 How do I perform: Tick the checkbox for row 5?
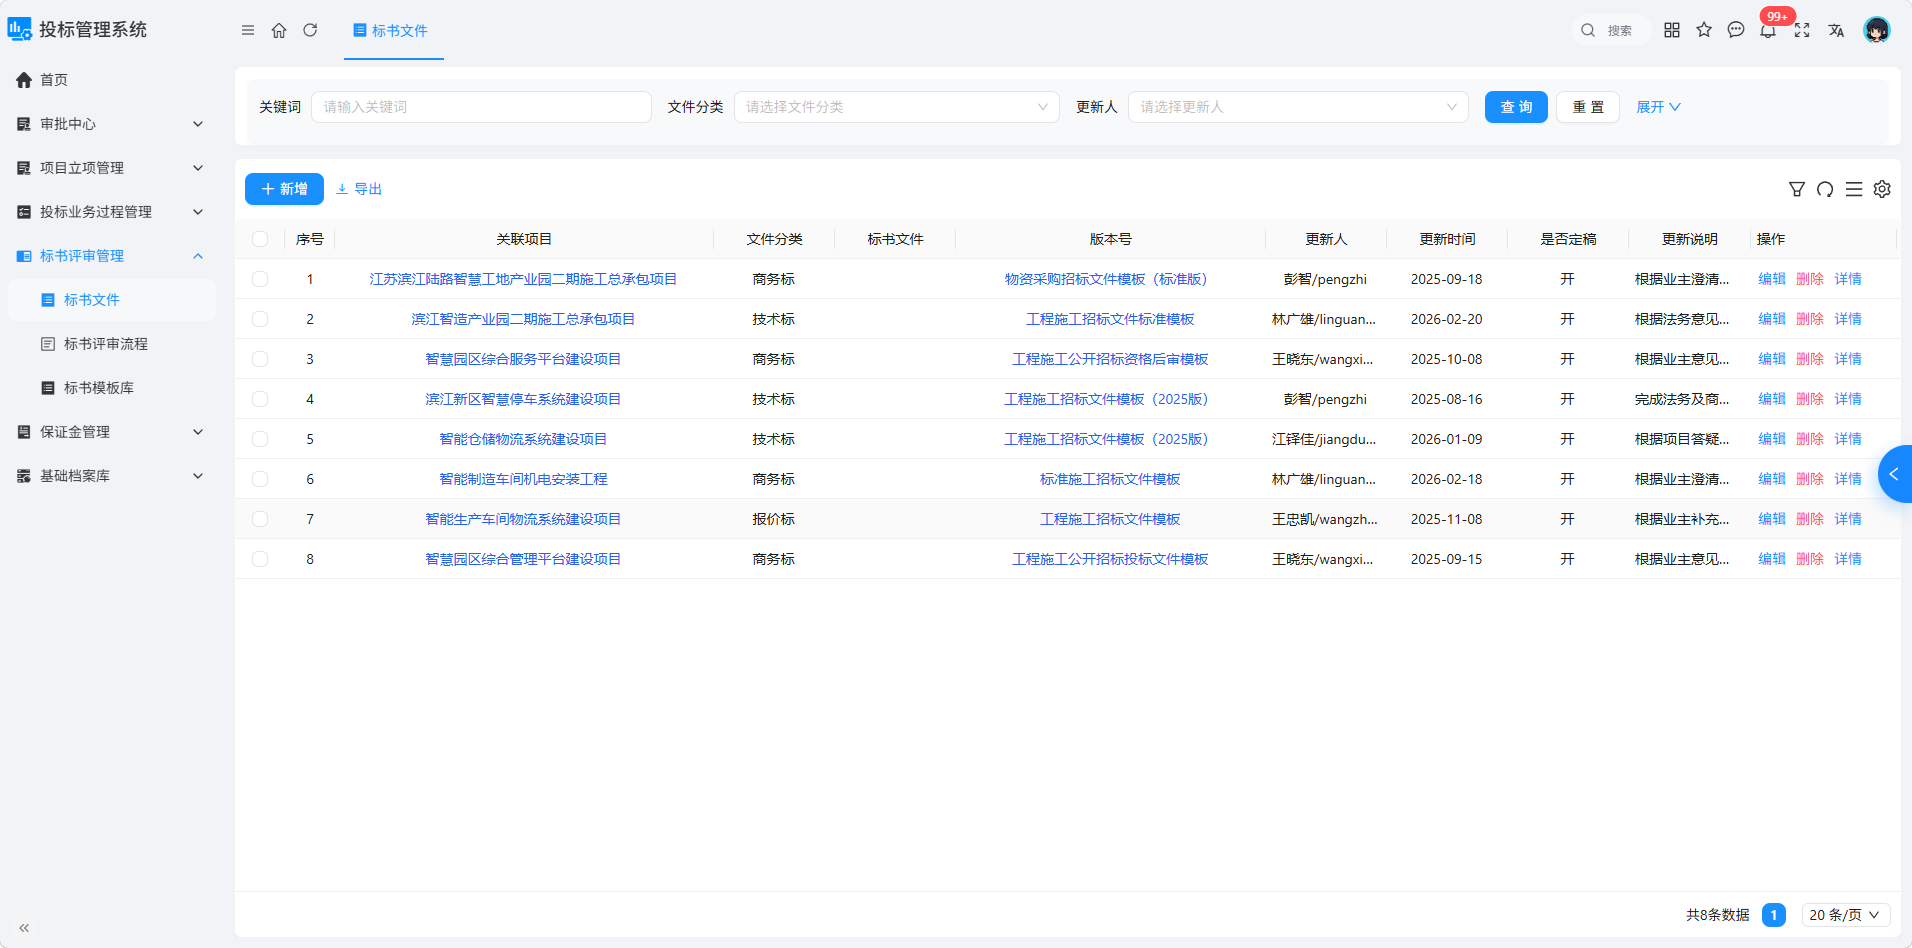260,439
